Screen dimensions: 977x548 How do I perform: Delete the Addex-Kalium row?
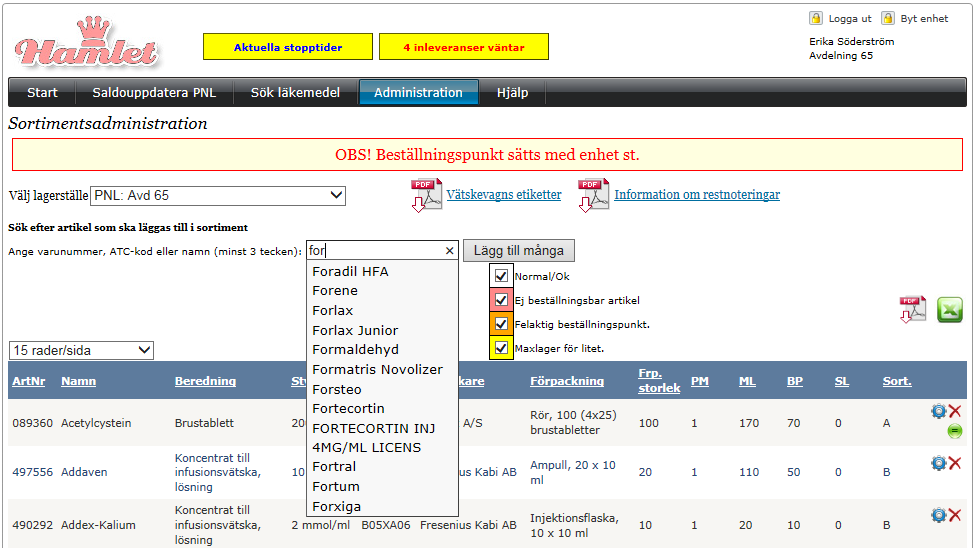955,515
